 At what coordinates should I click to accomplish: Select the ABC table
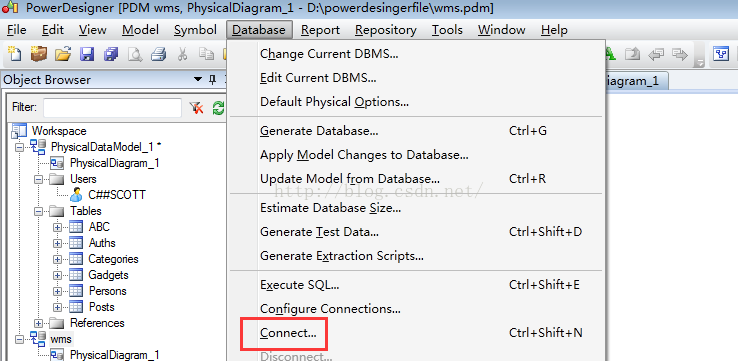pyautogui.click(x=99, y=227)
